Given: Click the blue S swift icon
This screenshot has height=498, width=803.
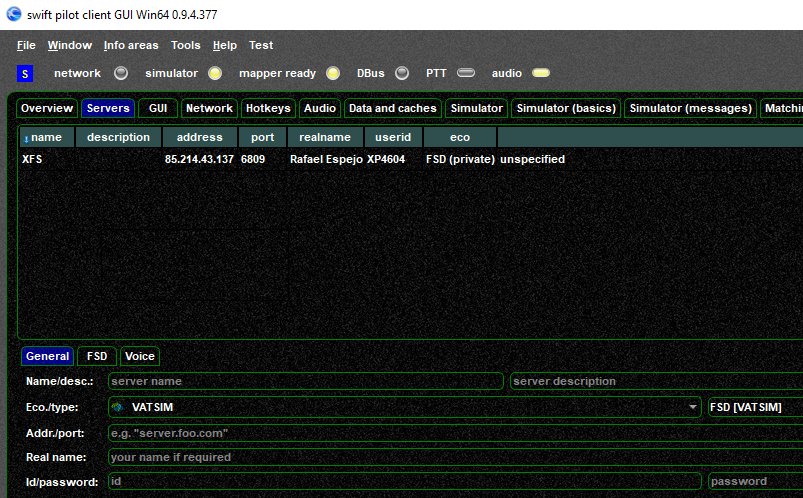Looking at the screenshot, I should [25, 74].
